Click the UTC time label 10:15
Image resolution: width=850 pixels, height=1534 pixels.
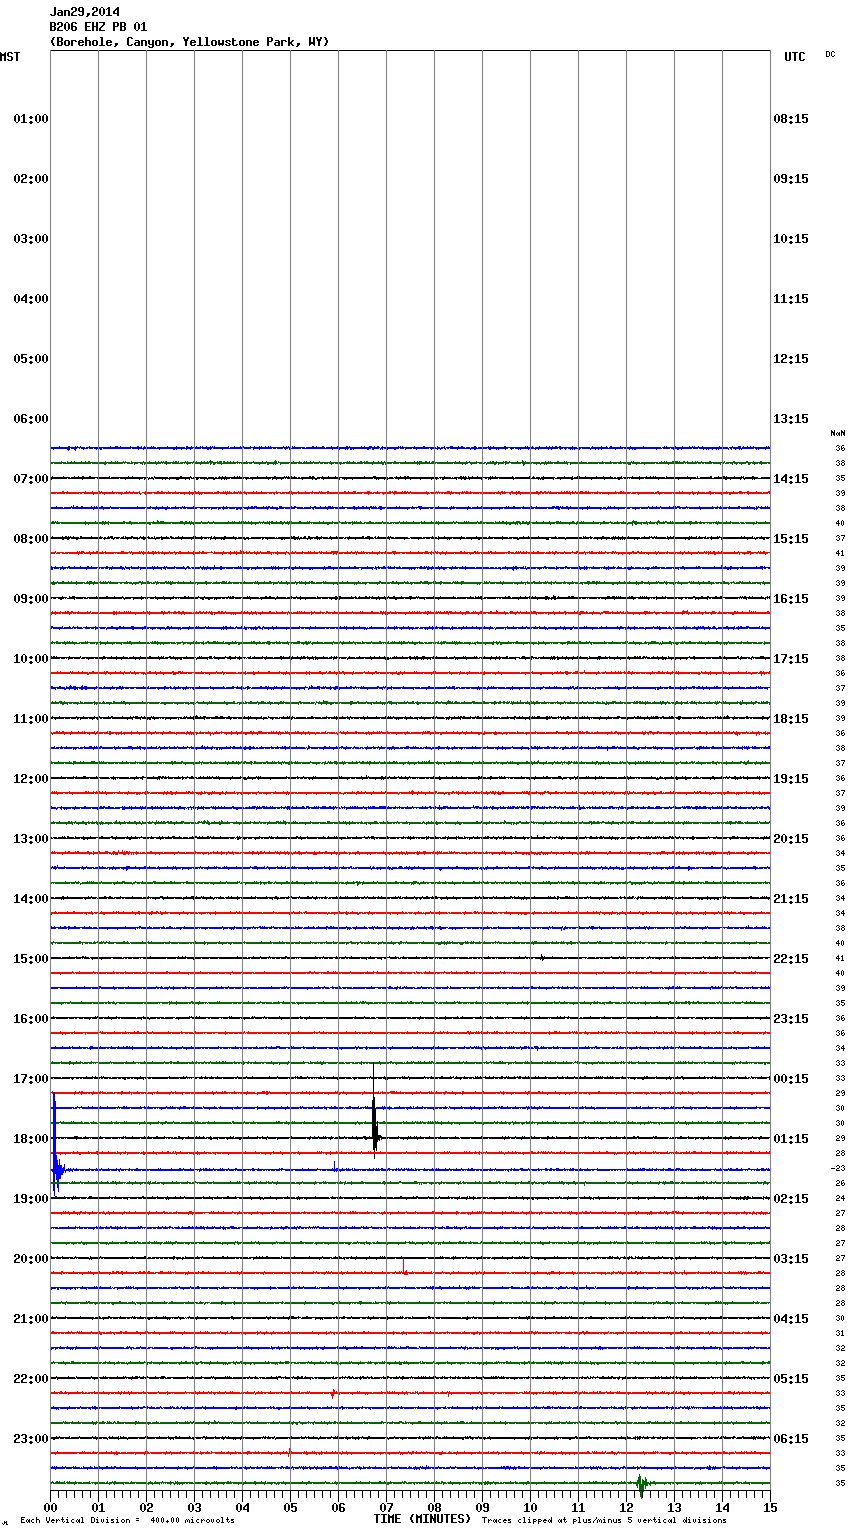coord(791,239)
